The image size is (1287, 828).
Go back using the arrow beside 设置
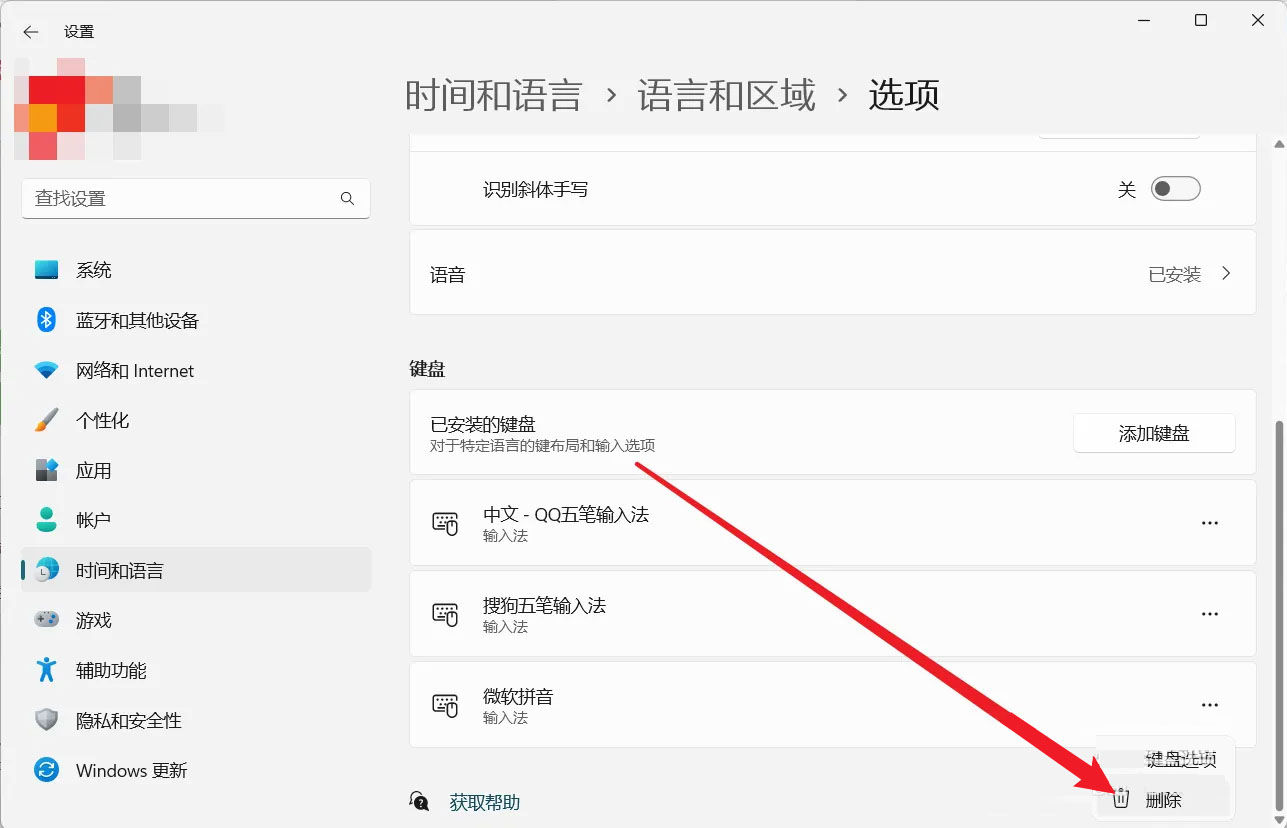31,32
